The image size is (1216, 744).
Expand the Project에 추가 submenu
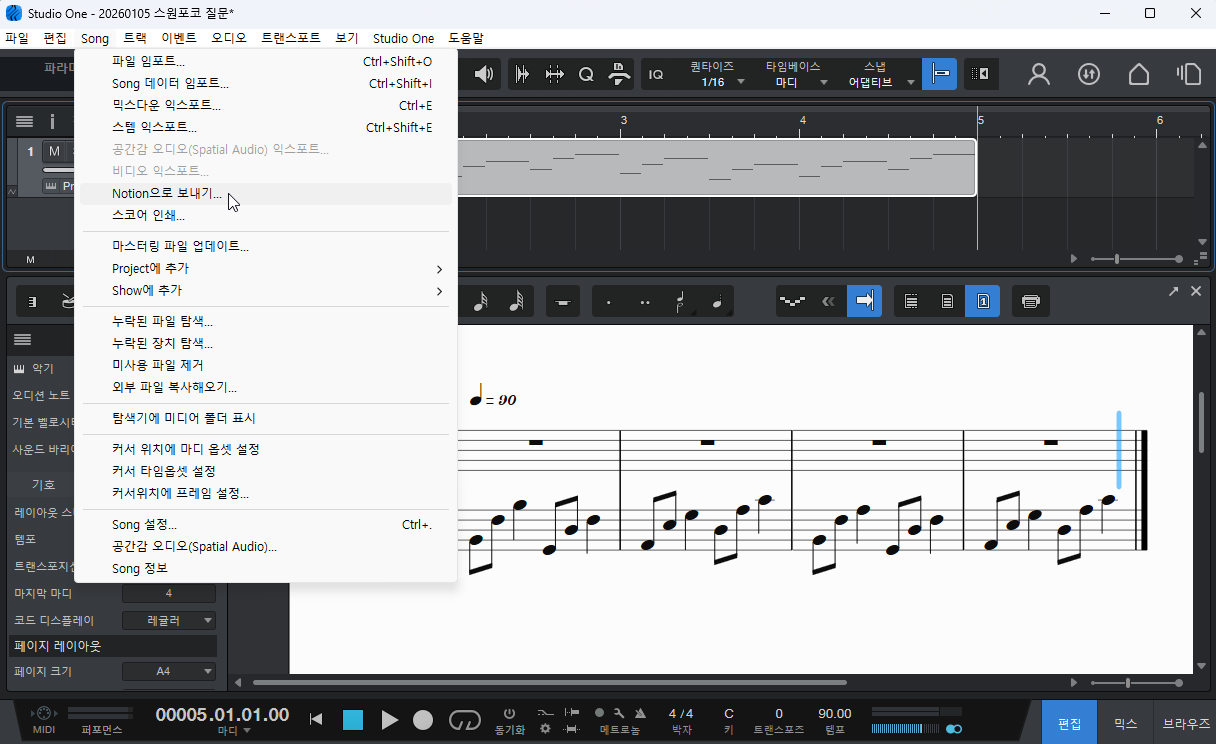276,269
